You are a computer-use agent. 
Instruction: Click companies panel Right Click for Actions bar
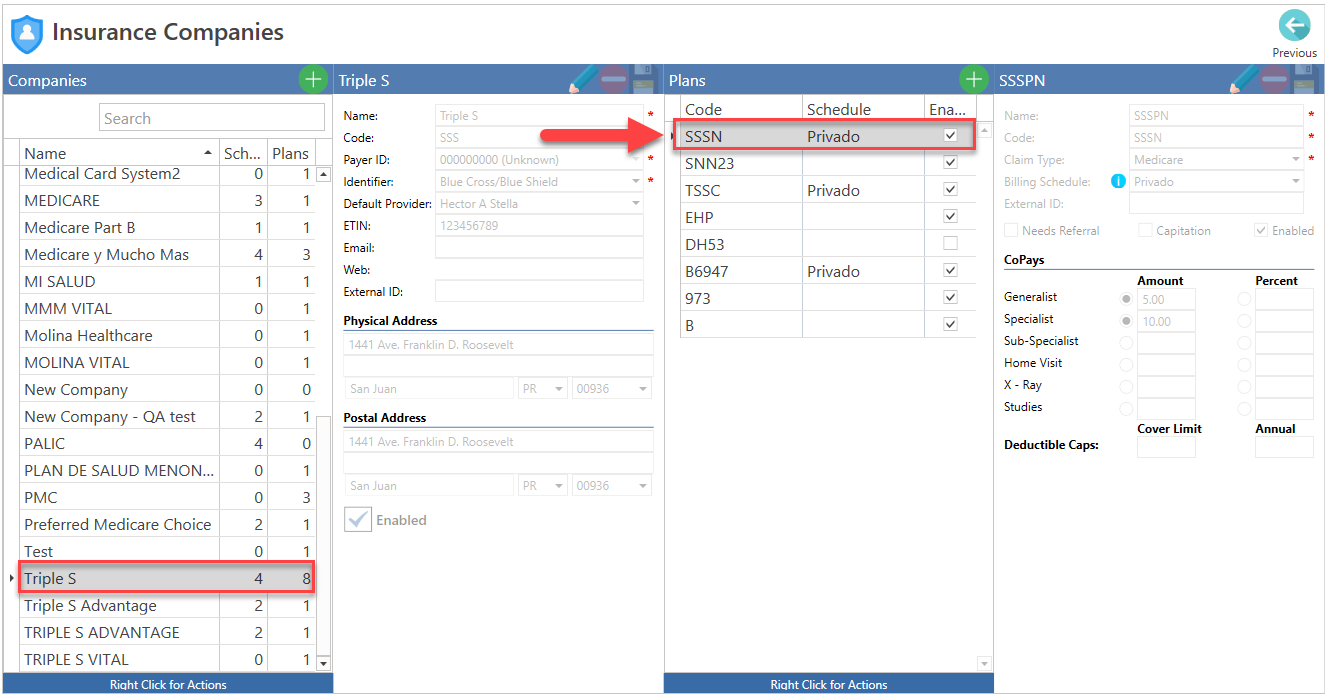click(x=168, y=685)
